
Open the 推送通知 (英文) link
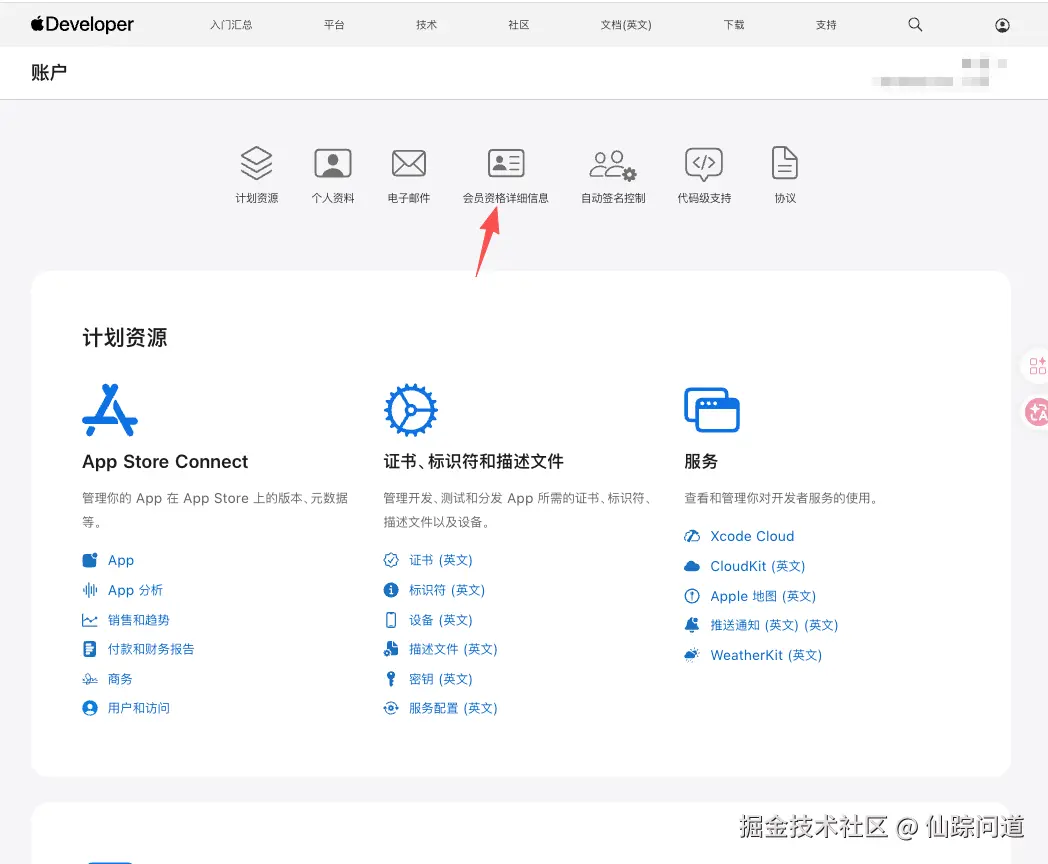click(x=774, y=625)
